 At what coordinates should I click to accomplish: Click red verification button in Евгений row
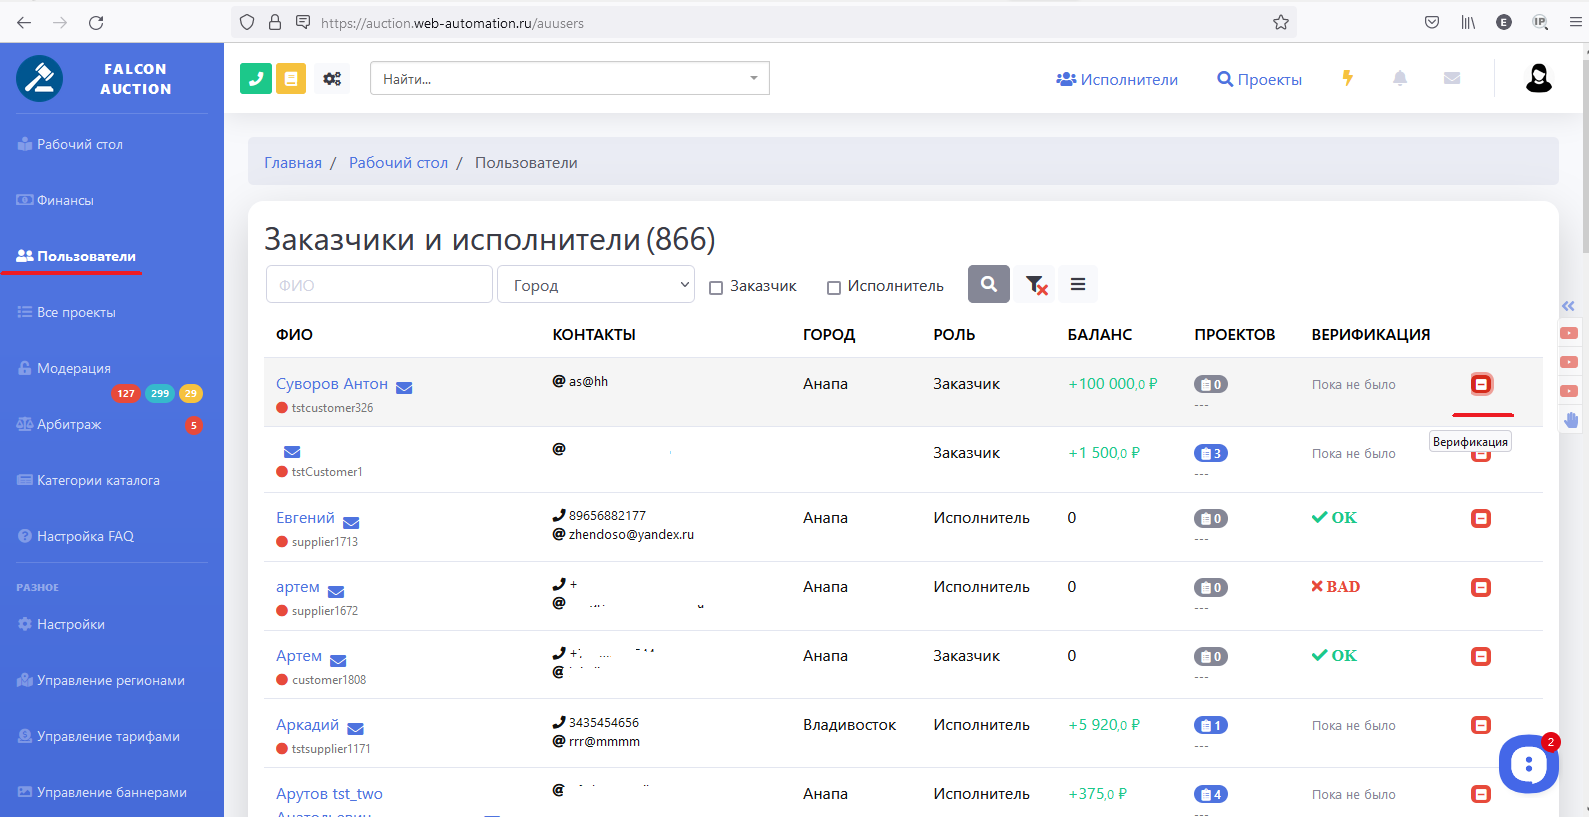point(1481,518)
